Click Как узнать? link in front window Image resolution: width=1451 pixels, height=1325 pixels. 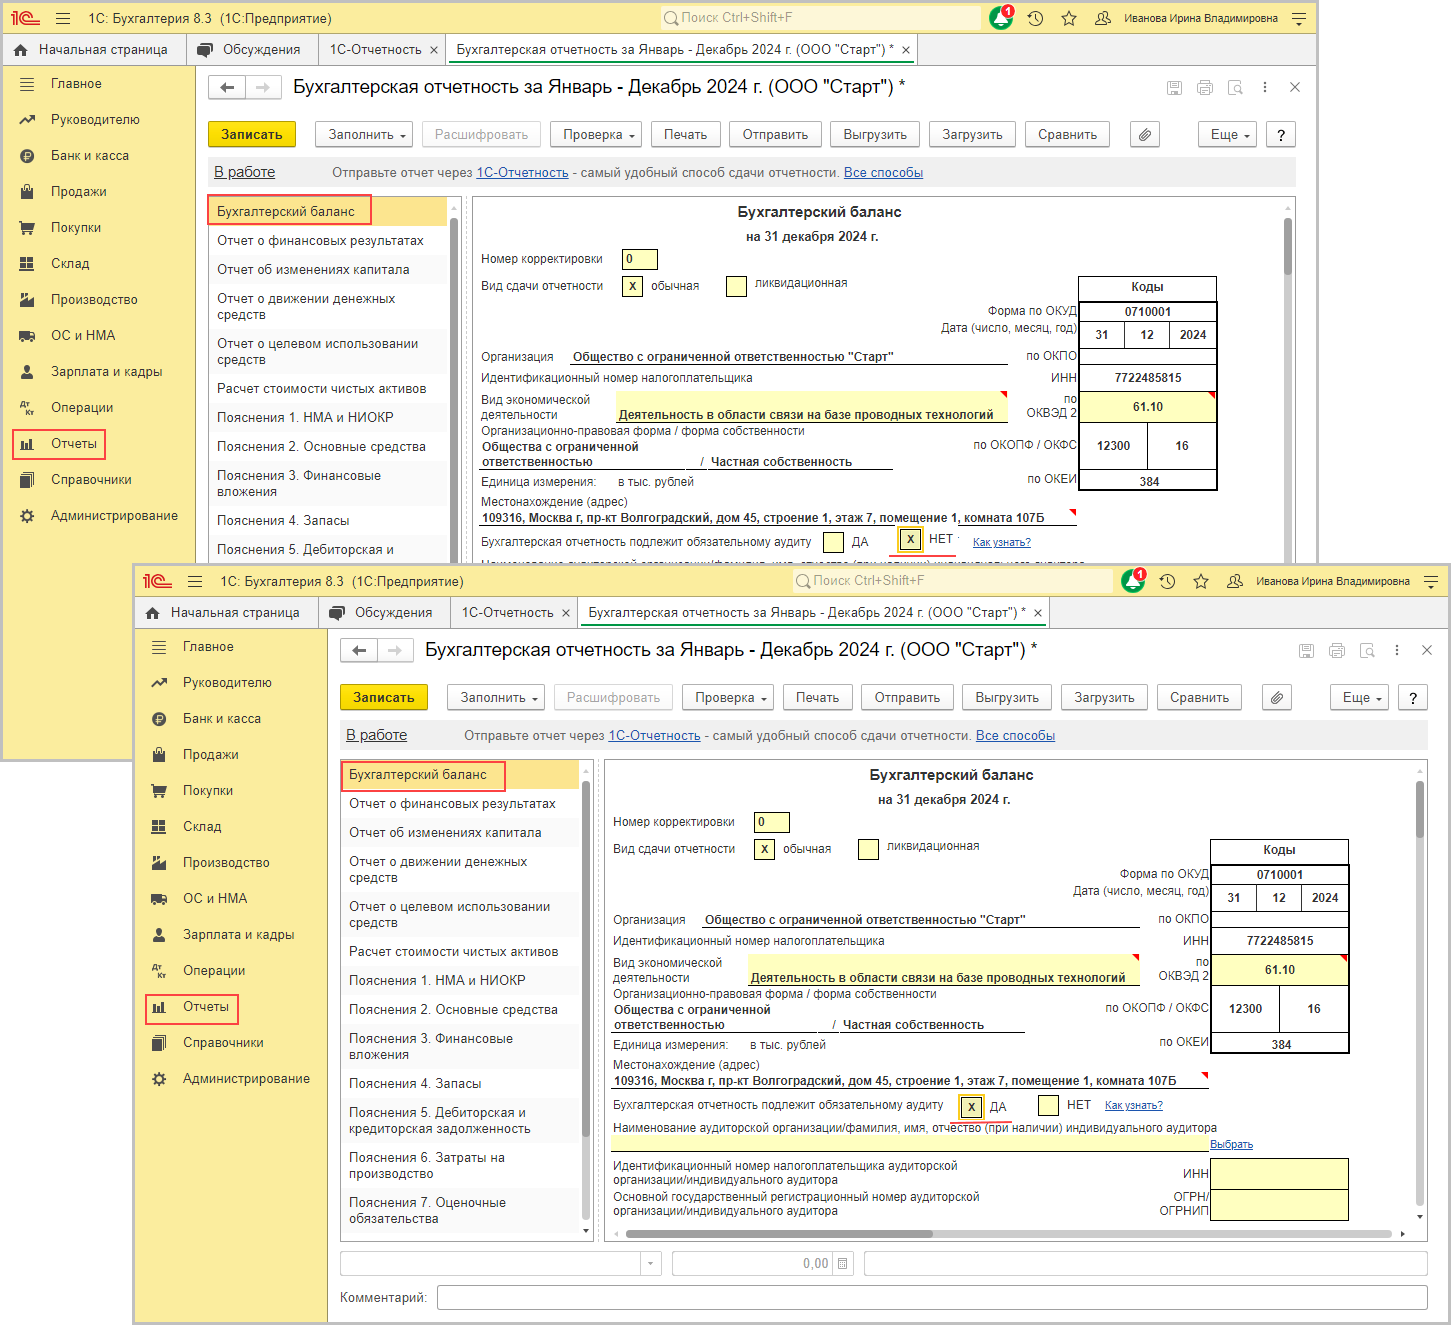point(1133,1105)
